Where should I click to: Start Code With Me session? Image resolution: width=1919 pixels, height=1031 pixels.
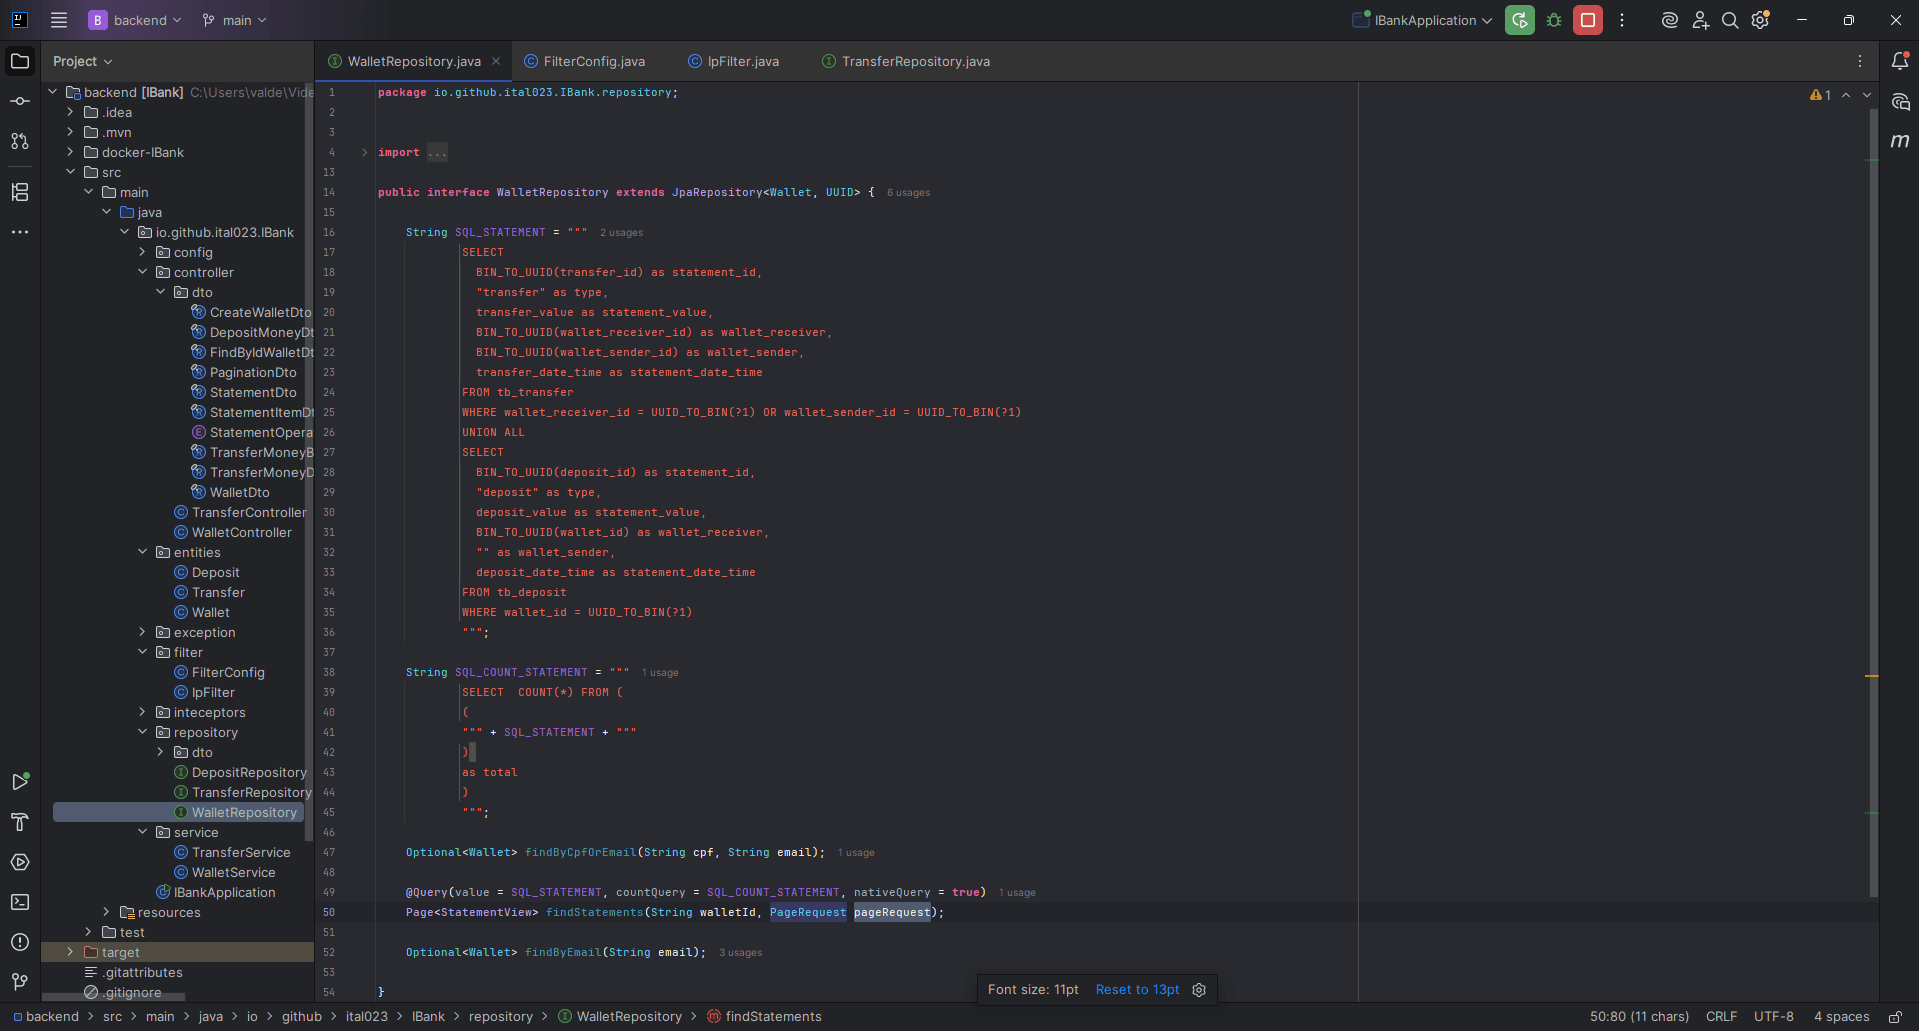coord(1700,20)
